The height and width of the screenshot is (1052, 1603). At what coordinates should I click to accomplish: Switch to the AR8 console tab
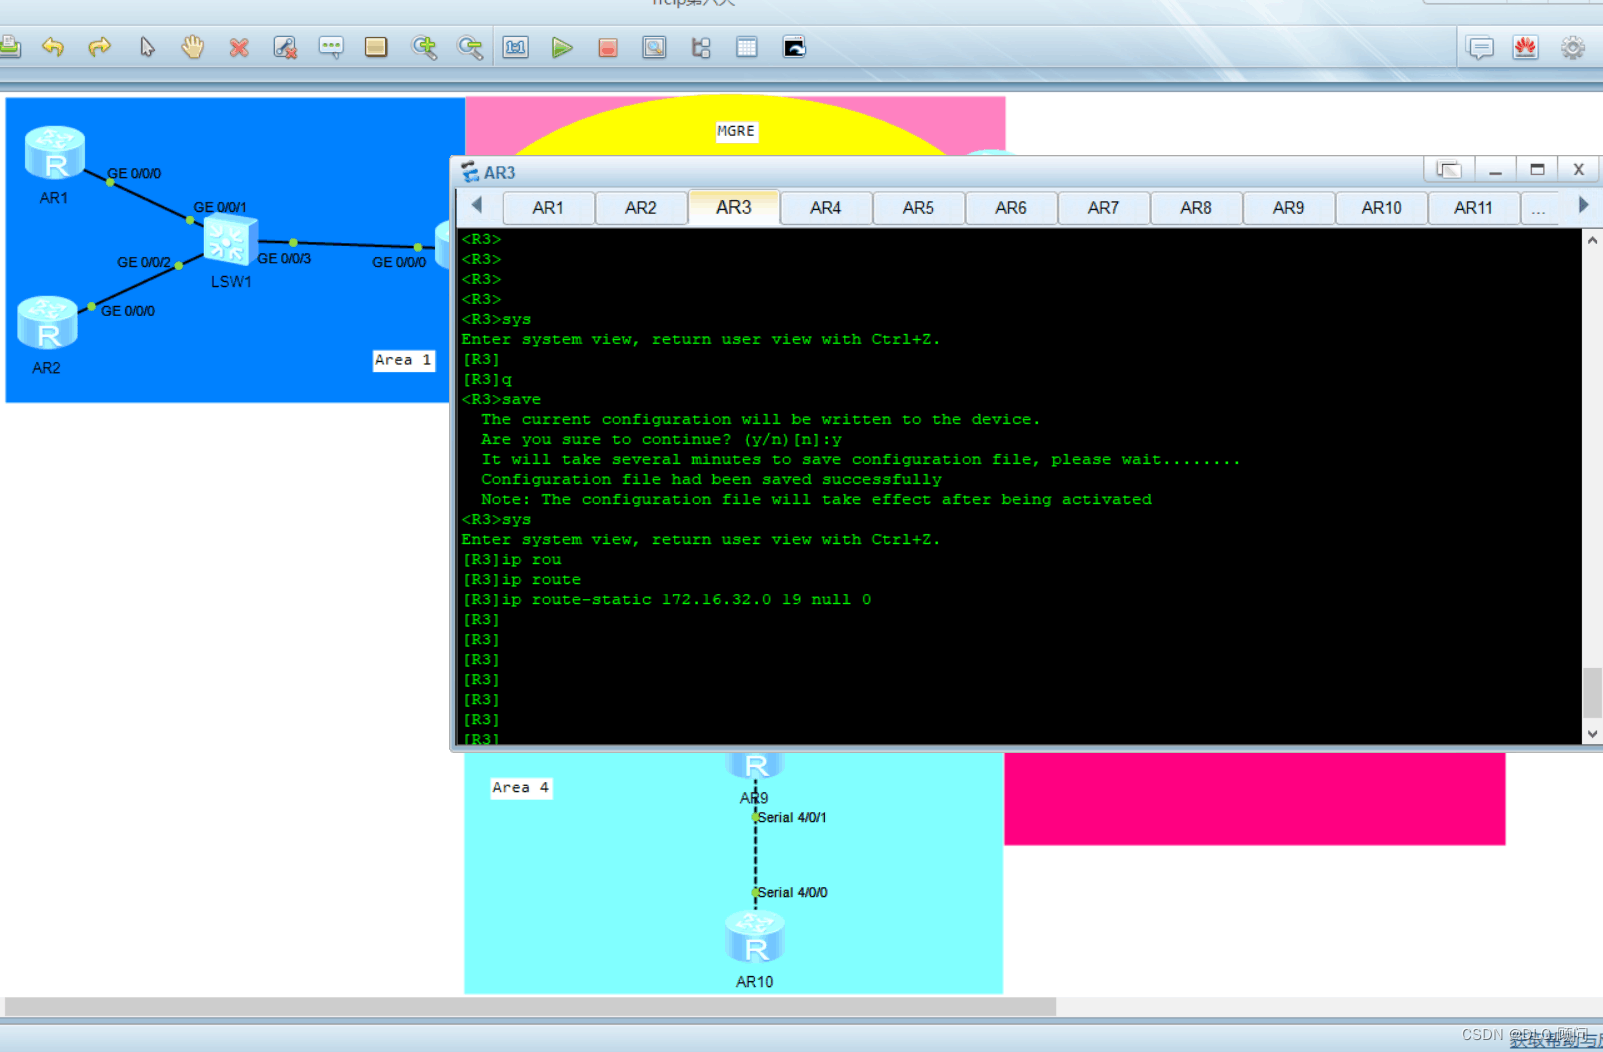point(1196,208)
